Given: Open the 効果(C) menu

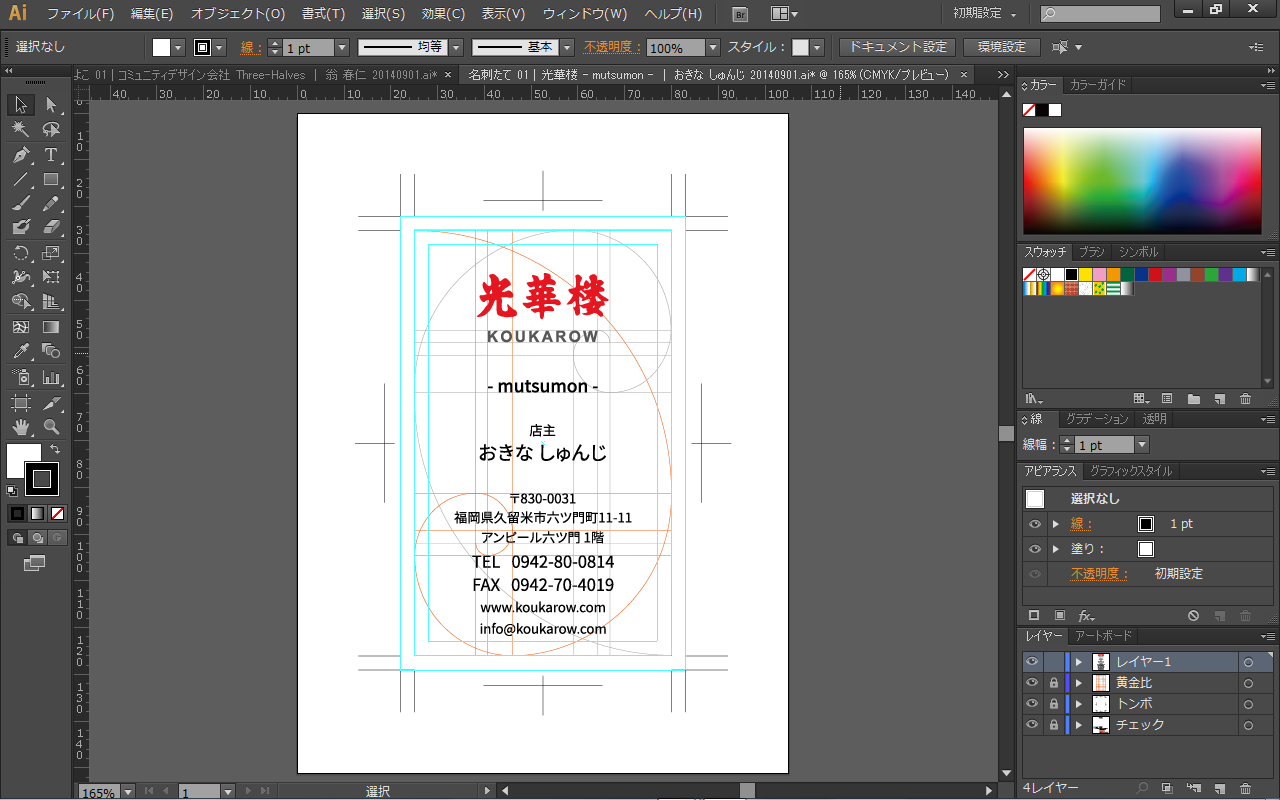Looking at the screenshot, I should click(x=443, y=14).
